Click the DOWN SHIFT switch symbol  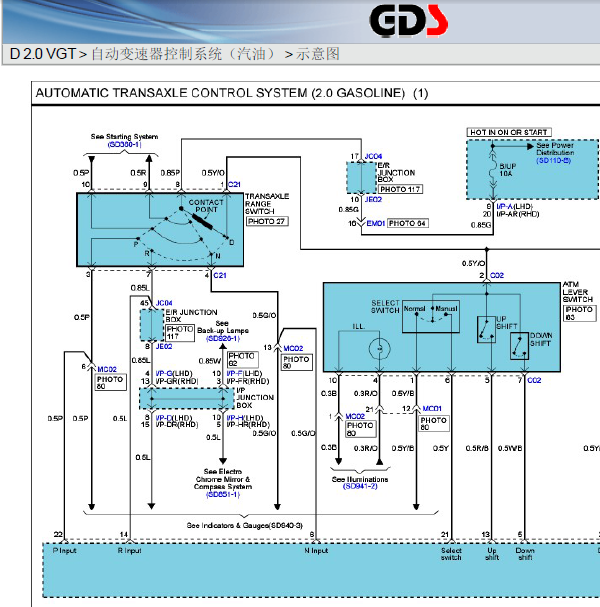tap(519, 346)
